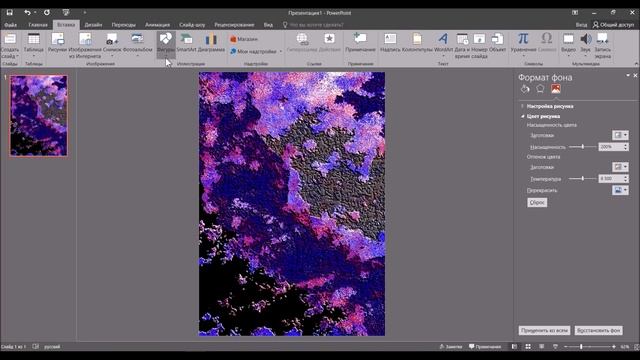Switch to Анимация tab
Screen dimensions: 640x360
[x=158, y=25]
